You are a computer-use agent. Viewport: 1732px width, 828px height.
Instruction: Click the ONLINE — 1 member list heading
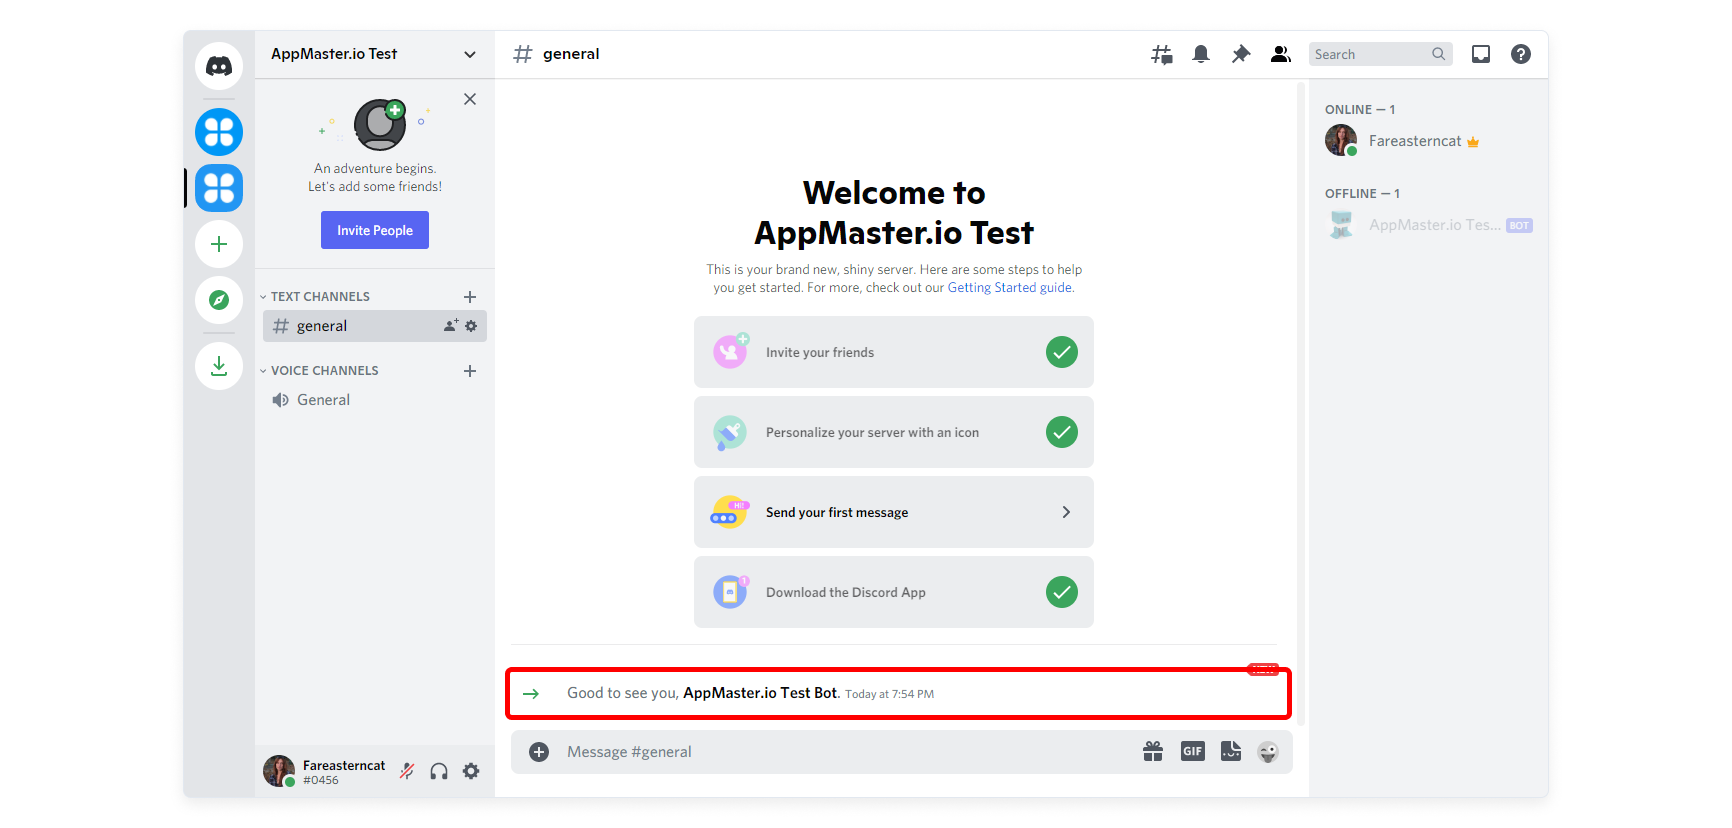pyautogui.click(x=1360, y=110)
